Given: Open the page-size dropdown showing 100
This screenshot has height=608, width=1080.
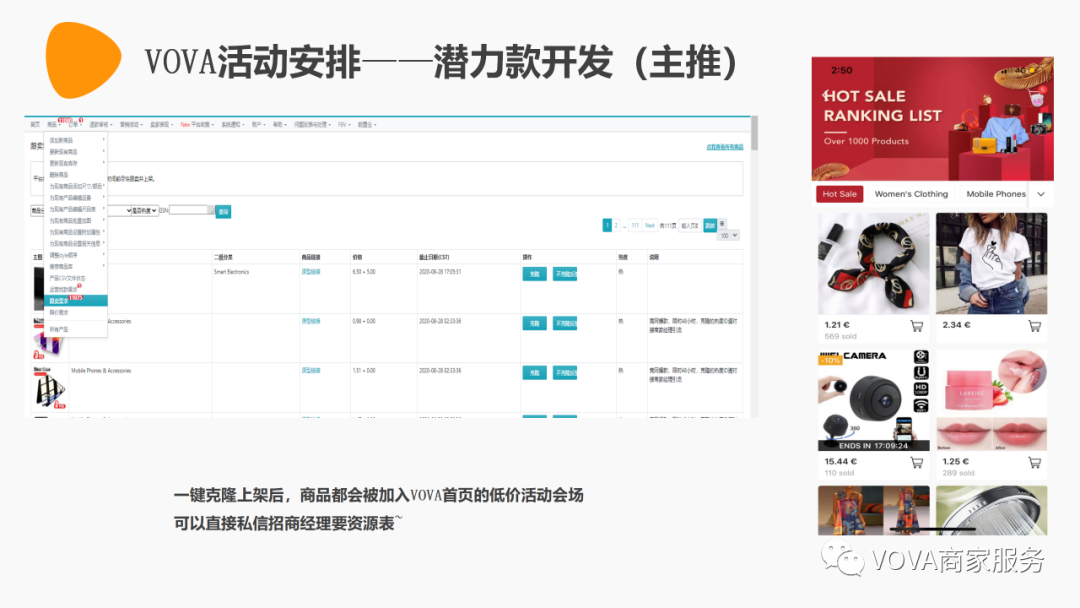Looking at the screenshot, I should (x=729, y=235).
